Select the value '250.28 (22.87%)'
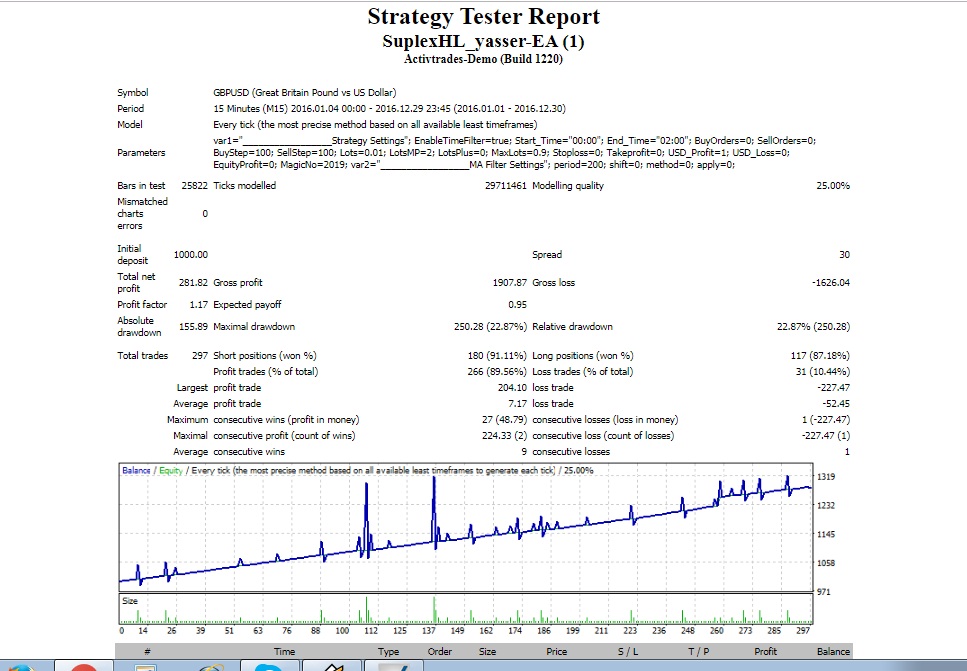Screen dimensions: 967x671 pos(490,327)
